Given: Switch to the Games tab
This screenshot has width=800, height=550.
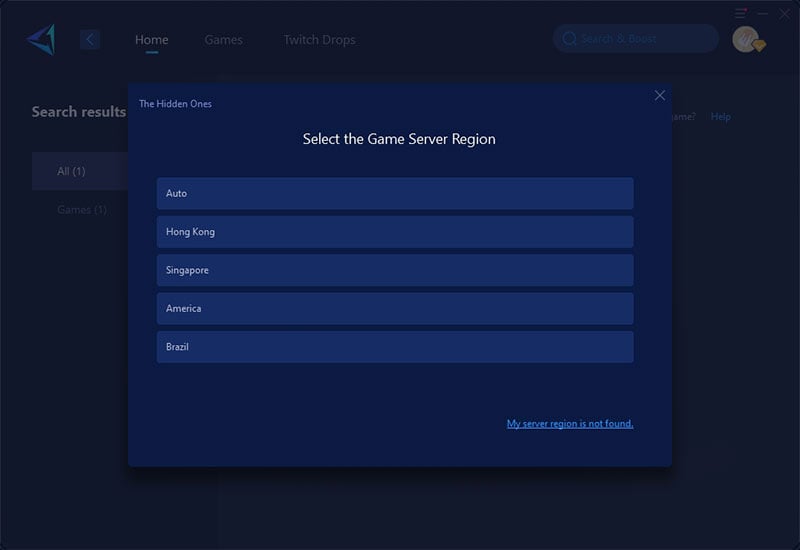Looking at the screenshot, I should [x=223, y=40].
